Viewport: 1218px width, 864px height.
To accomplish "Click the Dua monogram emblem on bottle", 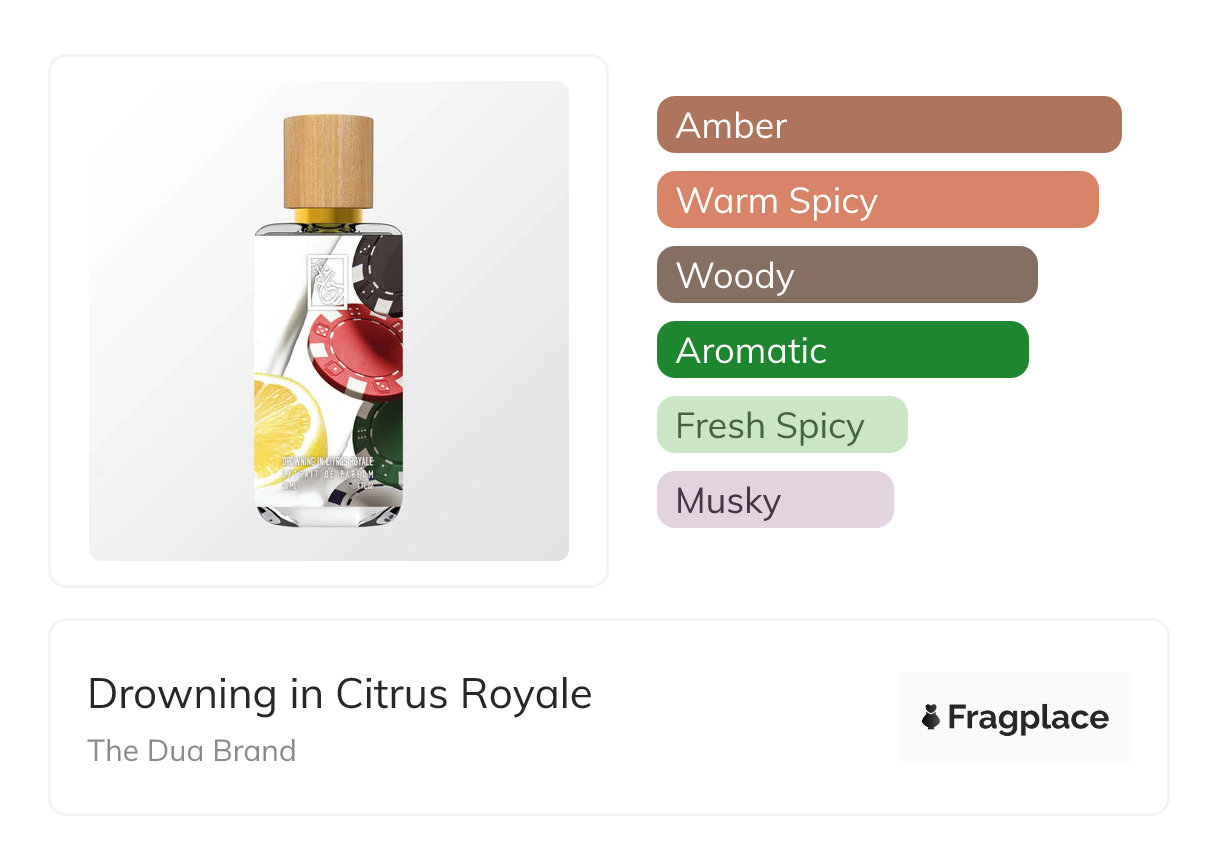I will (x=326, y=281).
